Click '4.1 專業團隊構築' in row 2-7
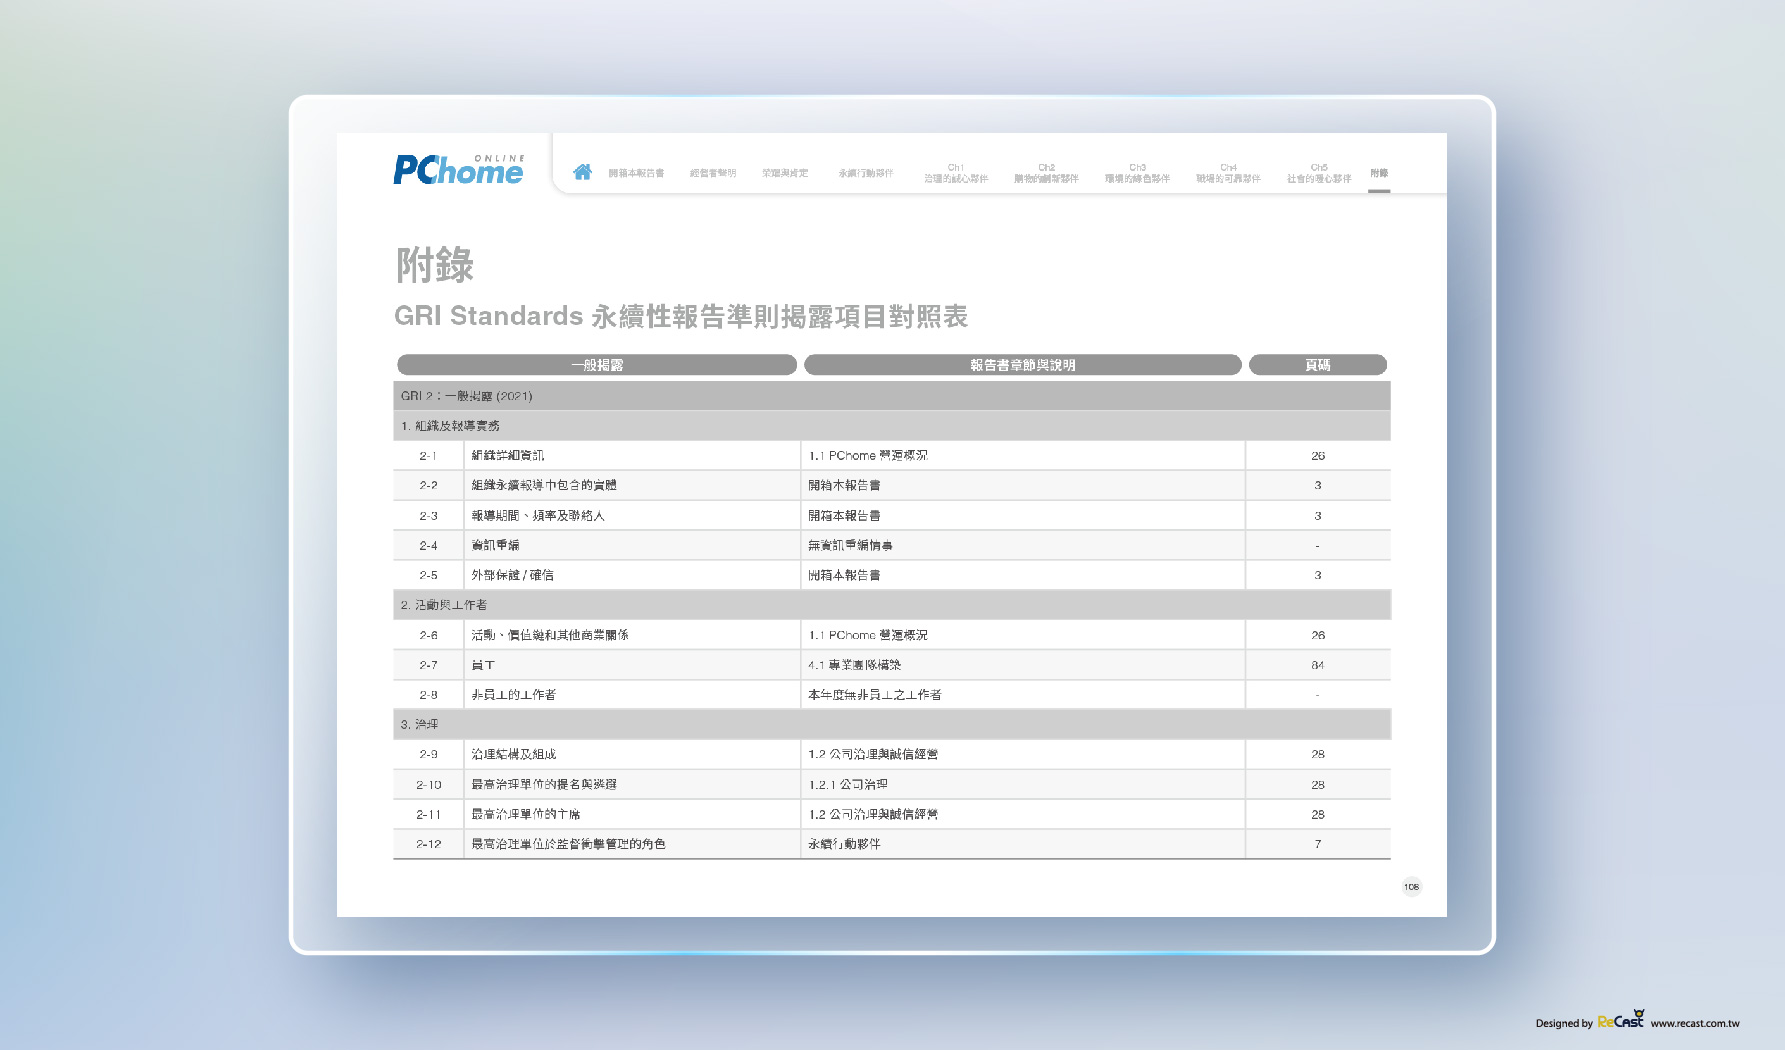Image resolution: width=1785 pixels, height=1050 pixels. click(x=855, y=665)
